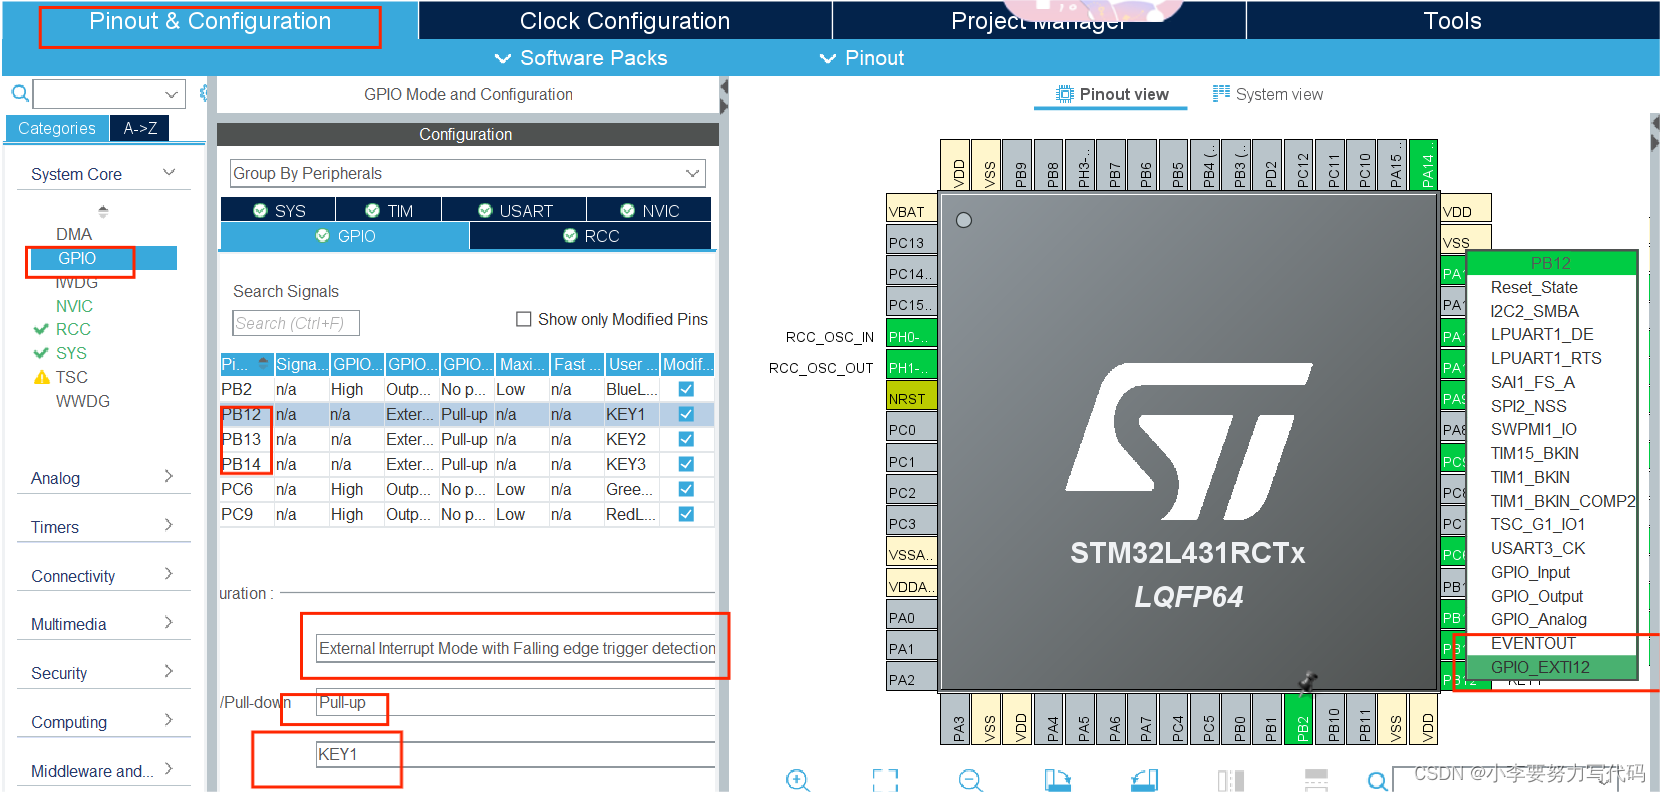Click the VSSA pin on the chip
This screenshot has width=1660, height=792.
pyautogui.click(x=911, y=554)
